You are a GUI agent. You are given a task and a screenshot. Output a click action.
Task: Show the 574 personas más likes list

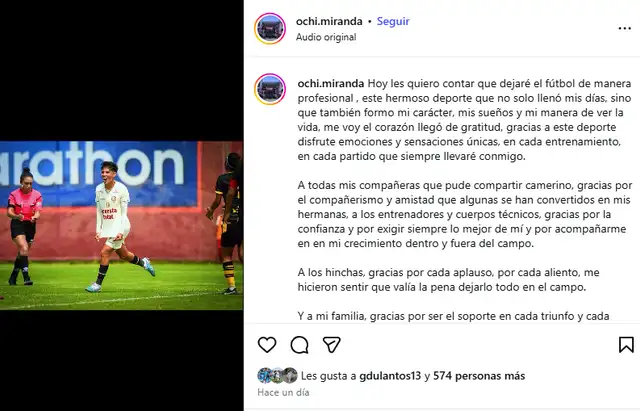point(479,376)
